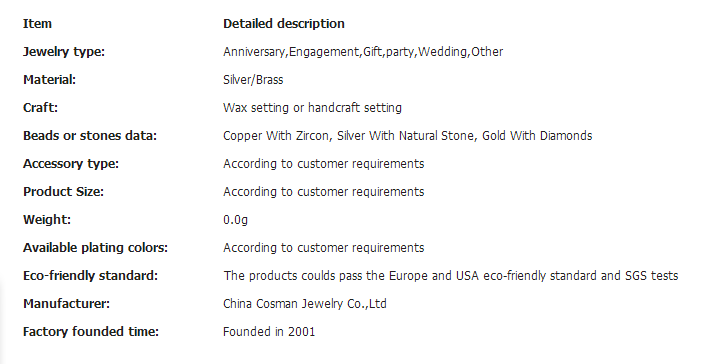Click the 'Available plating colors:' label

pos(95,248)
